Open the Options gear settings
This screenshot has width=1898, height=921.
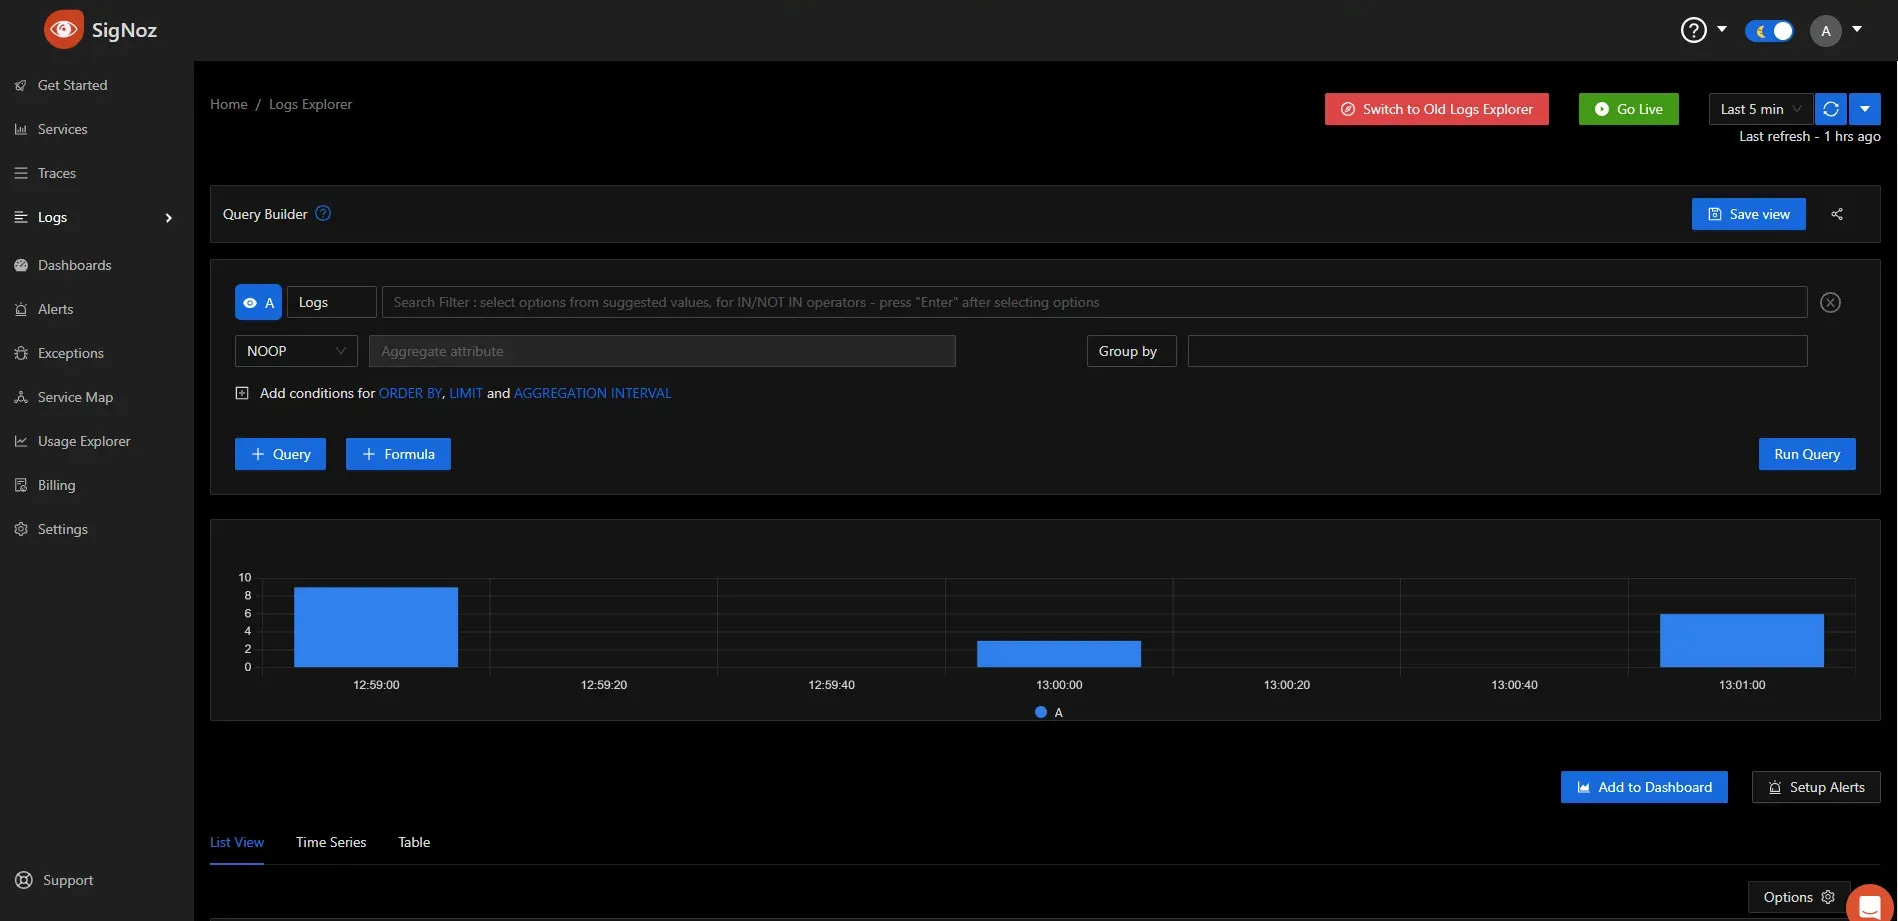tap(1799, 897)
